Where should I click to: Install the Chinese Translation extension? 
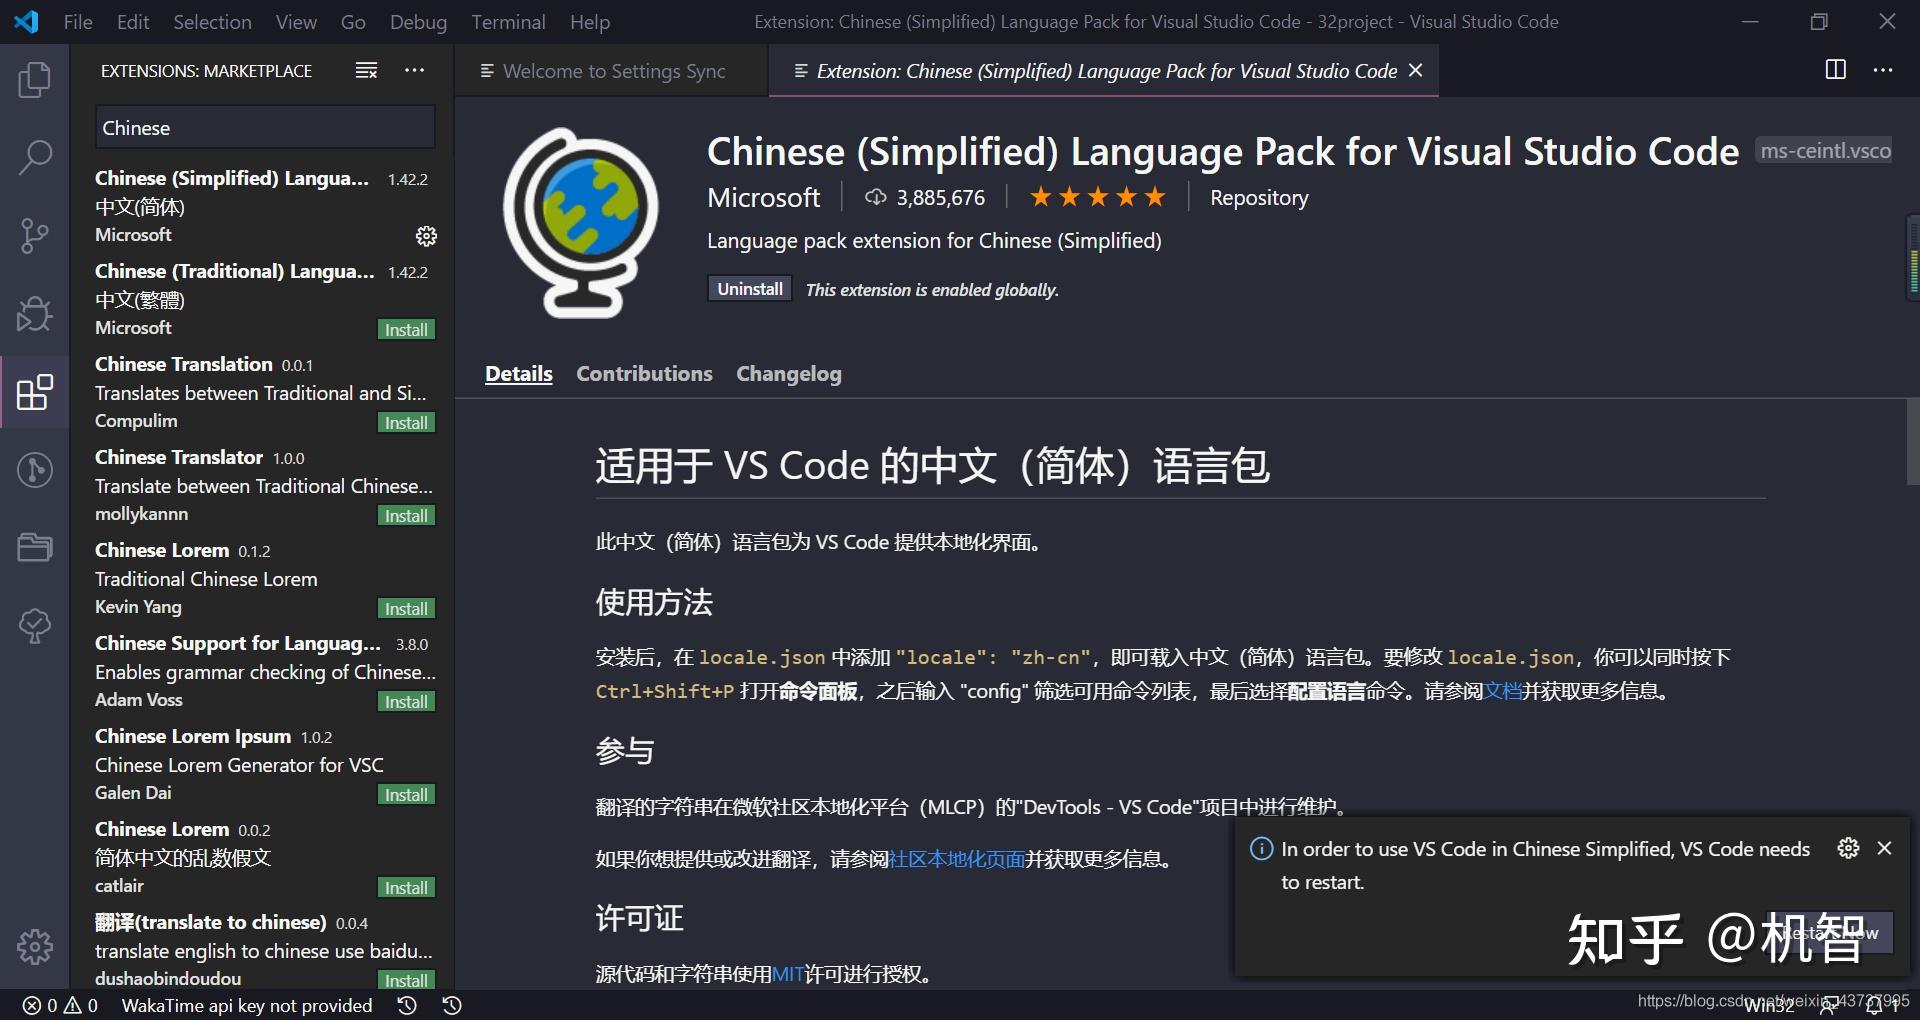click(405, 422)
